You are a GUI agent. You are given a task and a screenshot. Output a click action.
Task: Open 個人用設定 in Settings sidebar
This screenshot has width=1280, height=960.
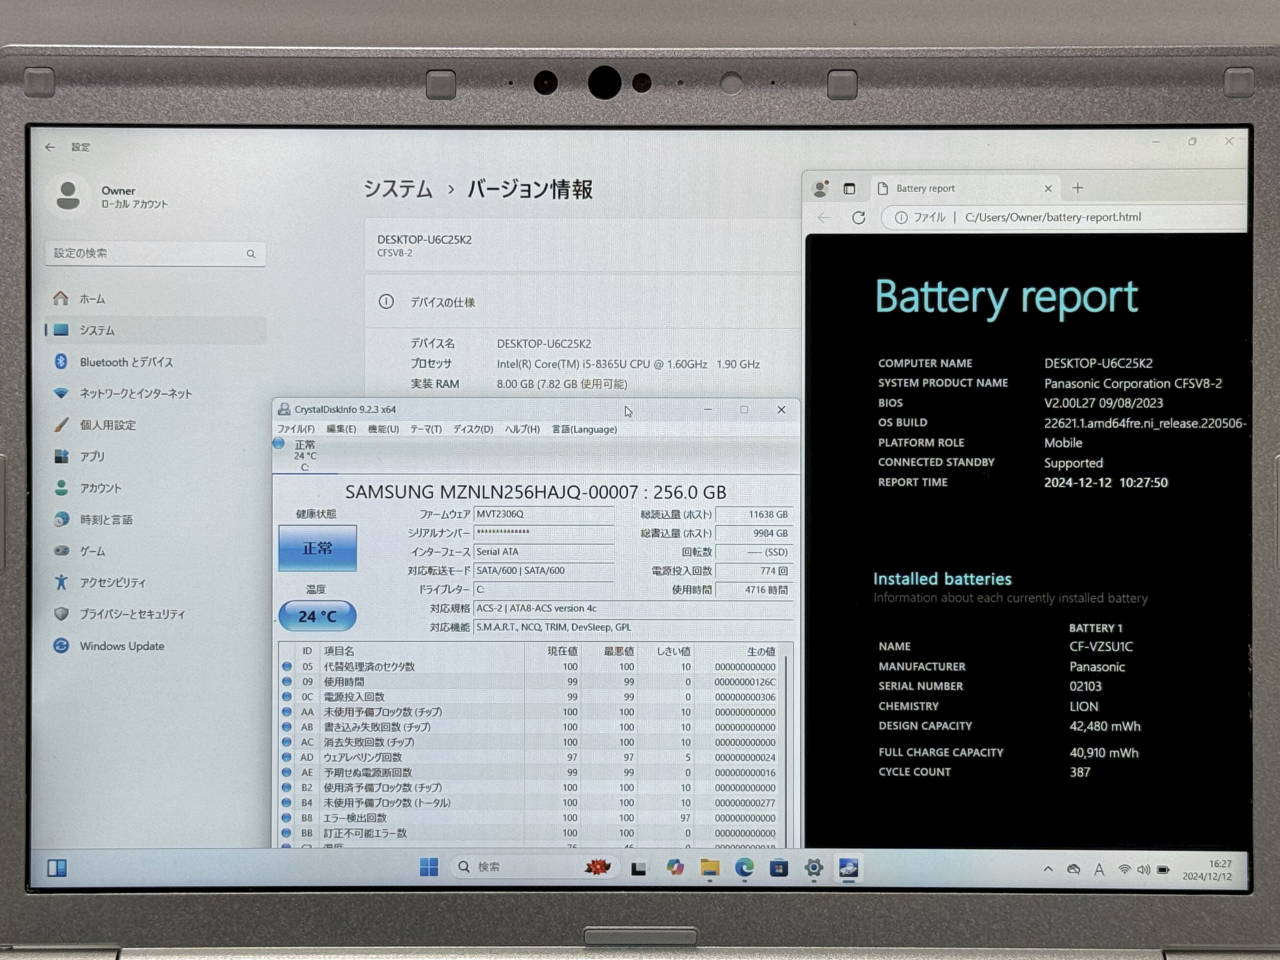click(x=155, y=425)
